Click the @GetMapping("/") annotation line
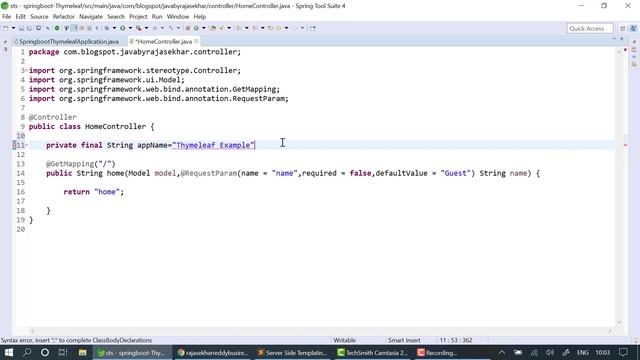Screen dimensions: 640x360 (x=81, y=164)
